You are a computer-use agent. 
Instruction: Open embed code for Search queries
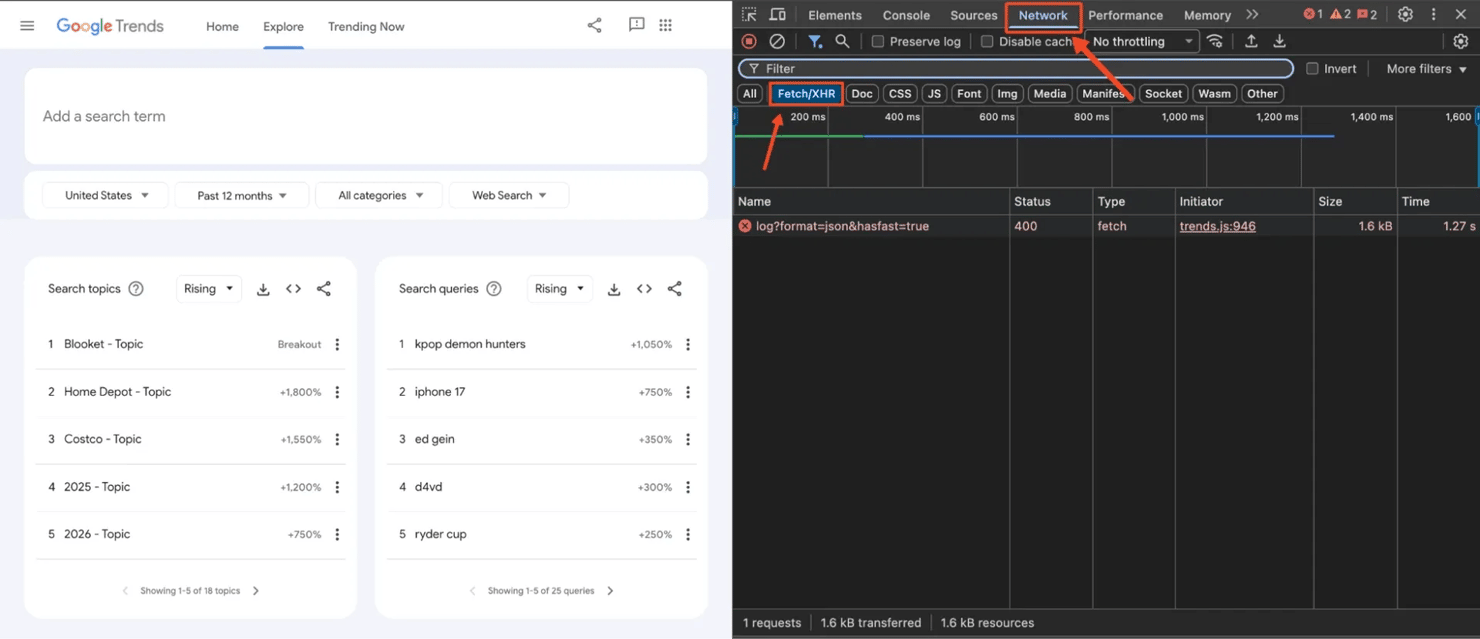[x=644, y=289]
